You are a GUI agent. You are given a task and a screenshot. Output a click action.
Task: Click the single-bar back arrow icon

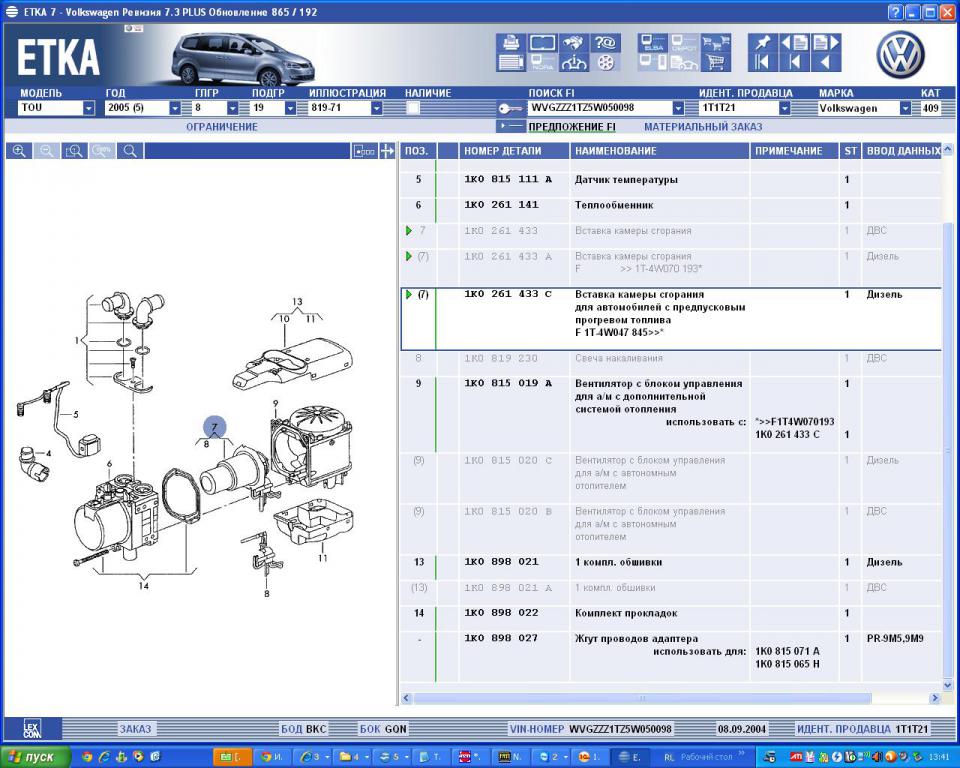795,62
